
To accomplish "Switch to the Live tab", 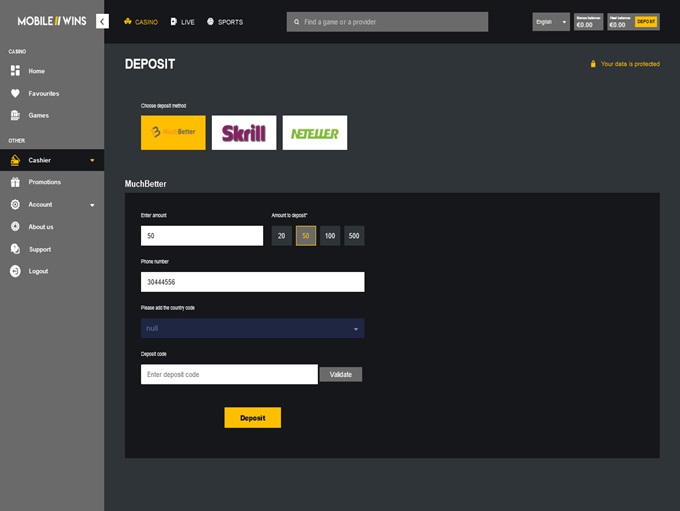I will point(182,21).
